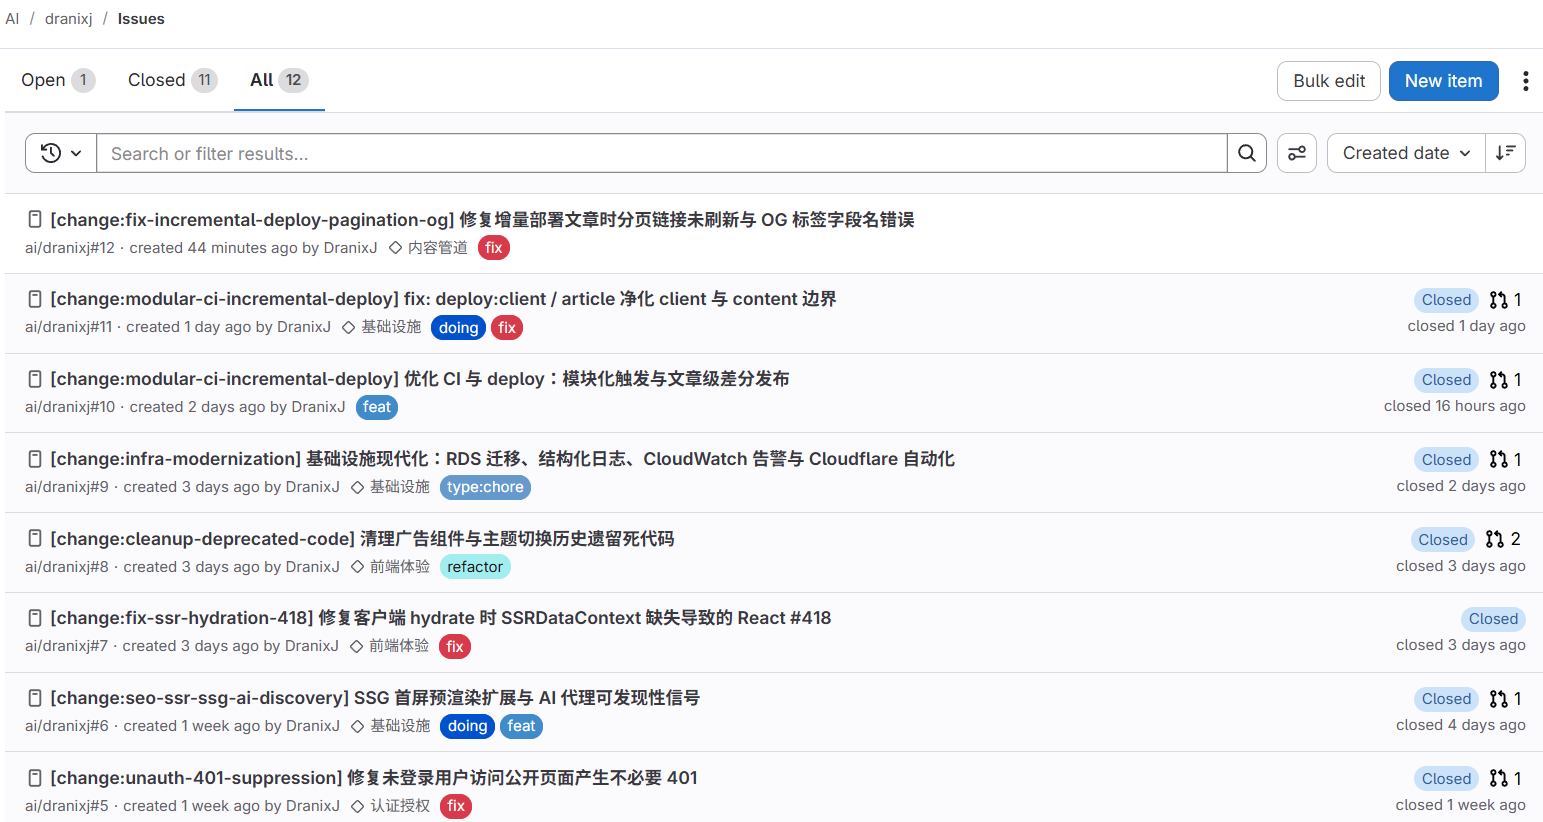The height and width of the screenshot is (822, 1543).
Task: Click the Bulk edit button
Action: 1329,81
